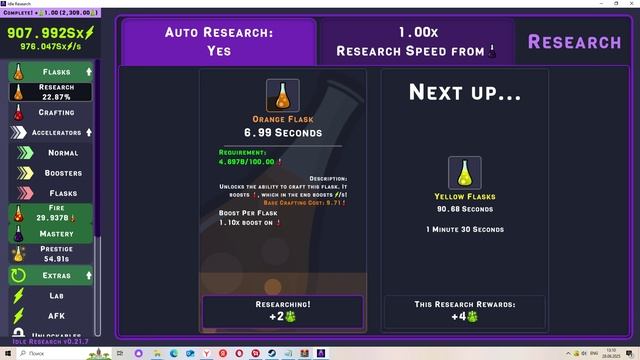Click the white chevrons Accelerators icon
Image resolution: width=640 pixels, height=360 pixels.
pyautogui.click(x=18, y=133)
